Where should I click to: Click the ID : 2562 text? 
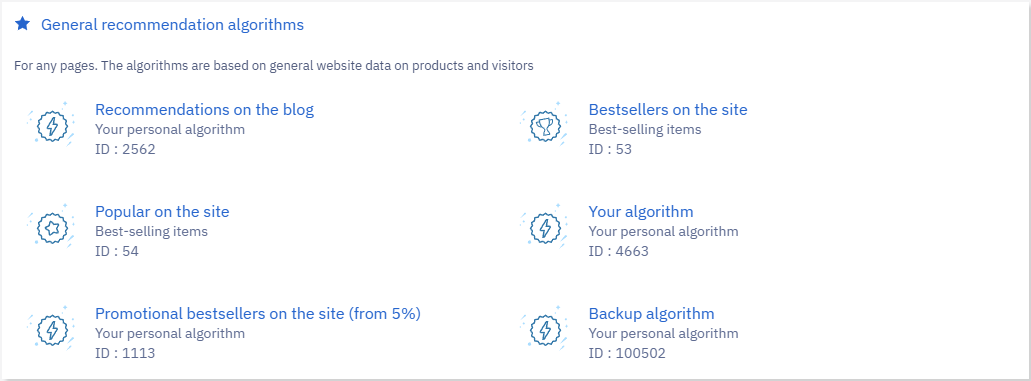(126, 149)
